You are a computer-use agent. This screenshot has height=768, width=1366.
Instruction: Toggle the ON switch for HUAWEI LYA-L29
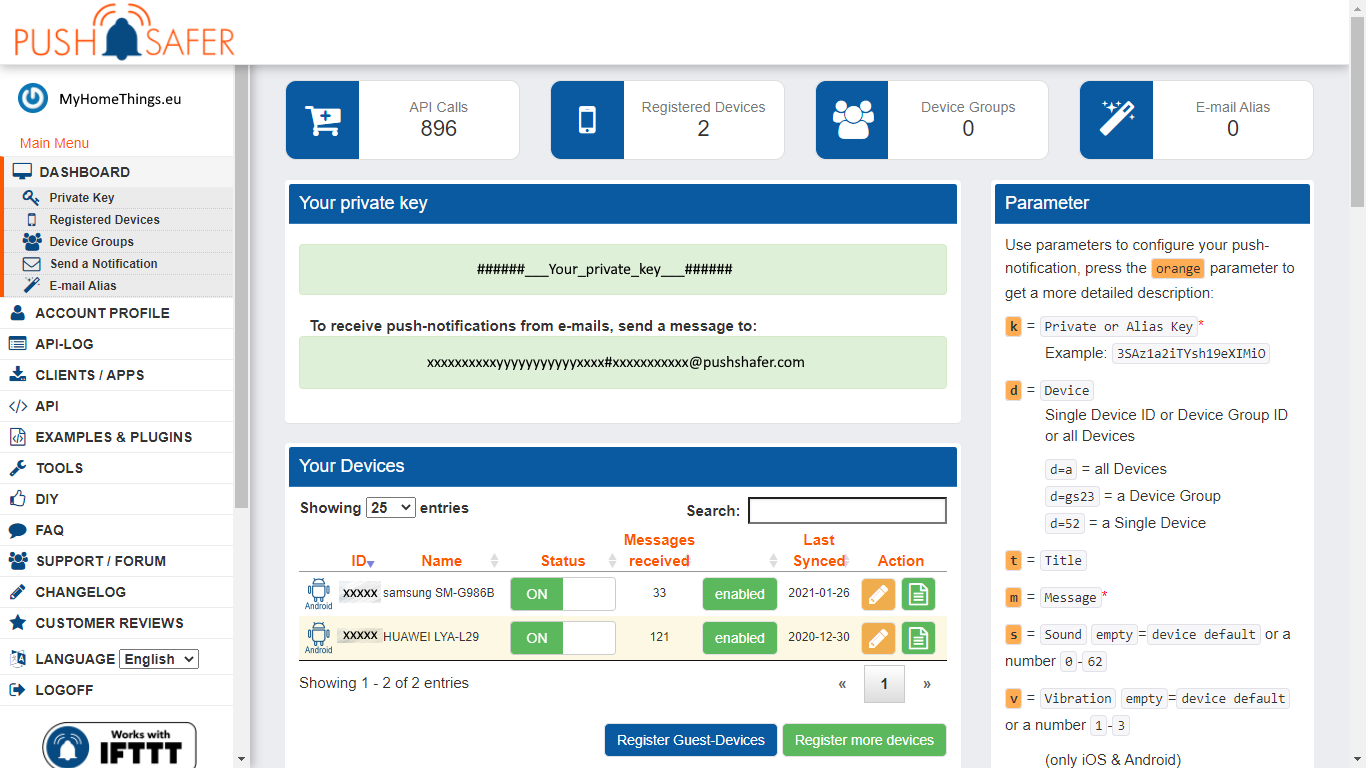coord(563,638)
